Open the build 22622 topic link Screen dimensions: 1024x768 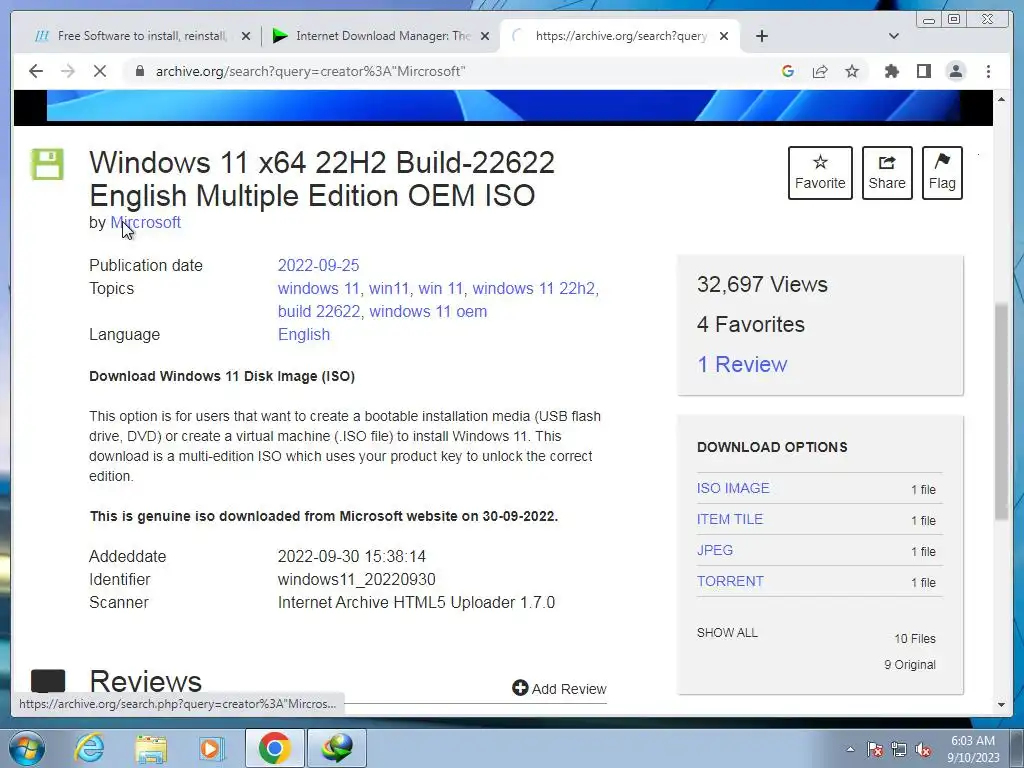pos(319,312)
